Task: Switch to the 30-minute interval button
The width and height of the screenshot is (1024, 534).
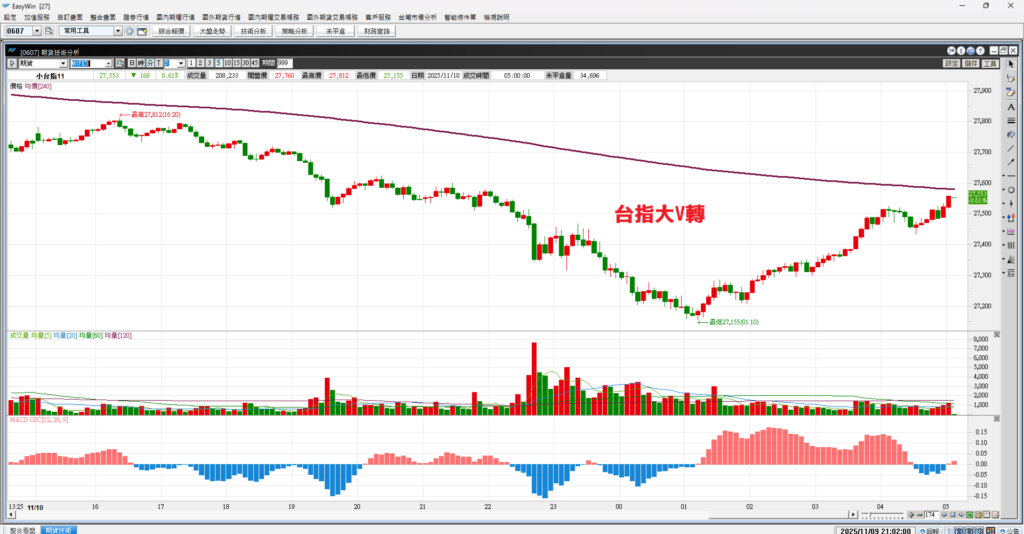Action: pyautogui.click(x=244, y=63)
